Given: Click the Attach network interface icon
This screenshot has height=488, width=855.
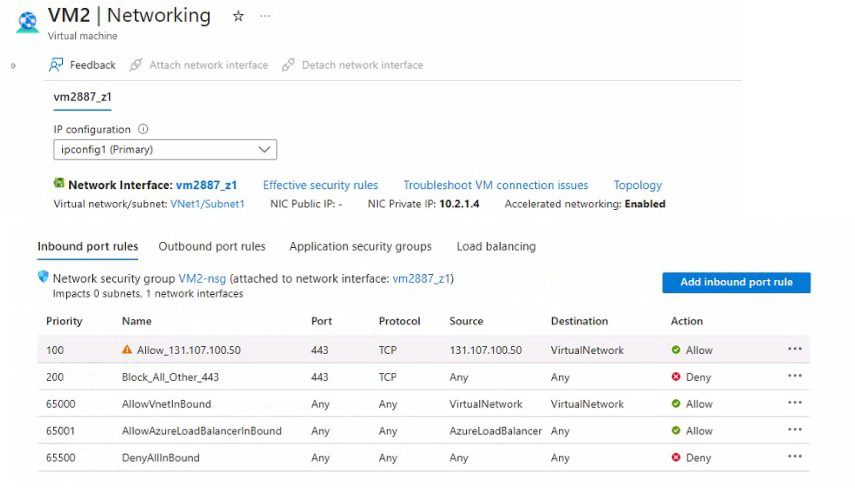Looking at the screenshot, I should [x=136, y=65].
